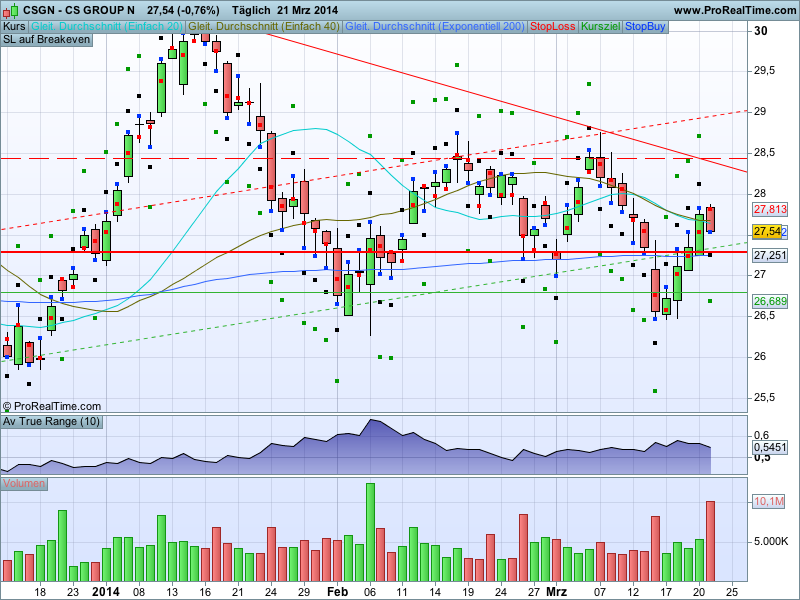Click the 27,251 price level tag
The height and width of the screenshot is (600, 800).
pos(770,255)
